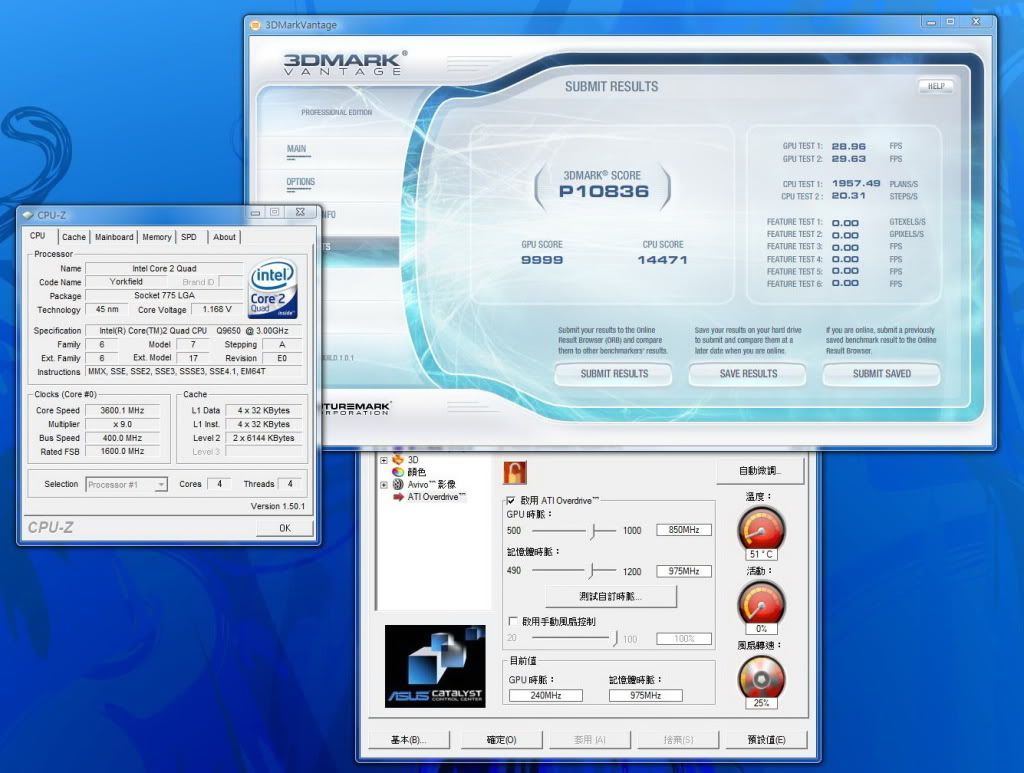Click the ASUS Catalyst Control Center logo
1024x773 pixels.
tap(435, 666)
